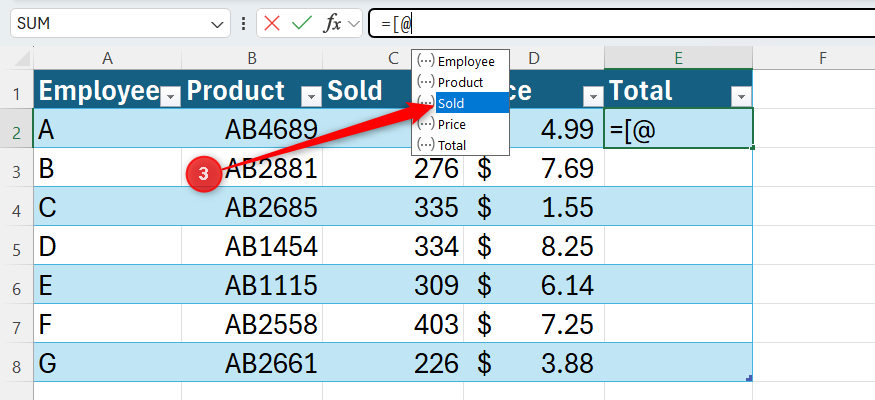
Task: Click the table resize handle at bottom-right corner
Action: click(x=748, y=378)
